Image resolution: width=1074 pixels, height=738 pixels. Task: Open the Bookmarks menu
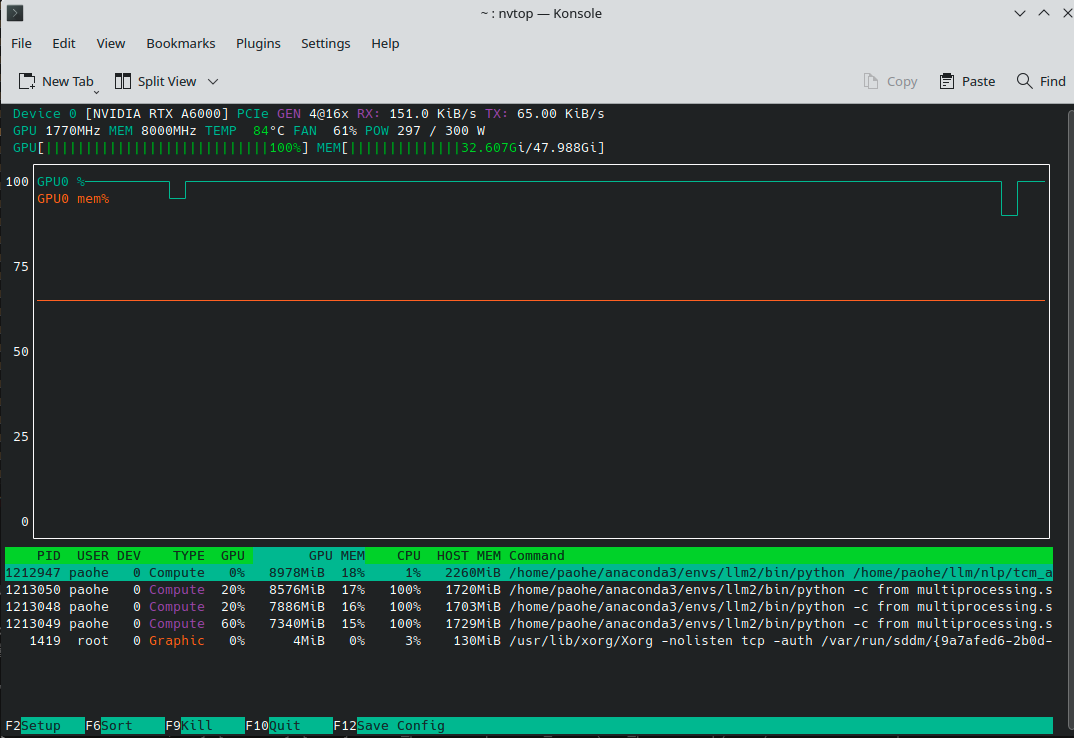tap(181, 43)
